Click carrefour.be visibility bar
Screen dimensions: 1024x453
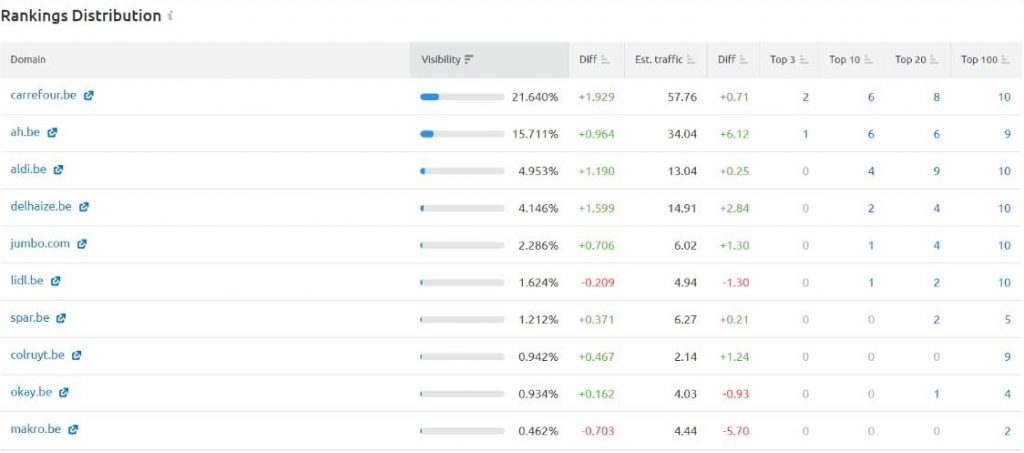tap(462, 97)
